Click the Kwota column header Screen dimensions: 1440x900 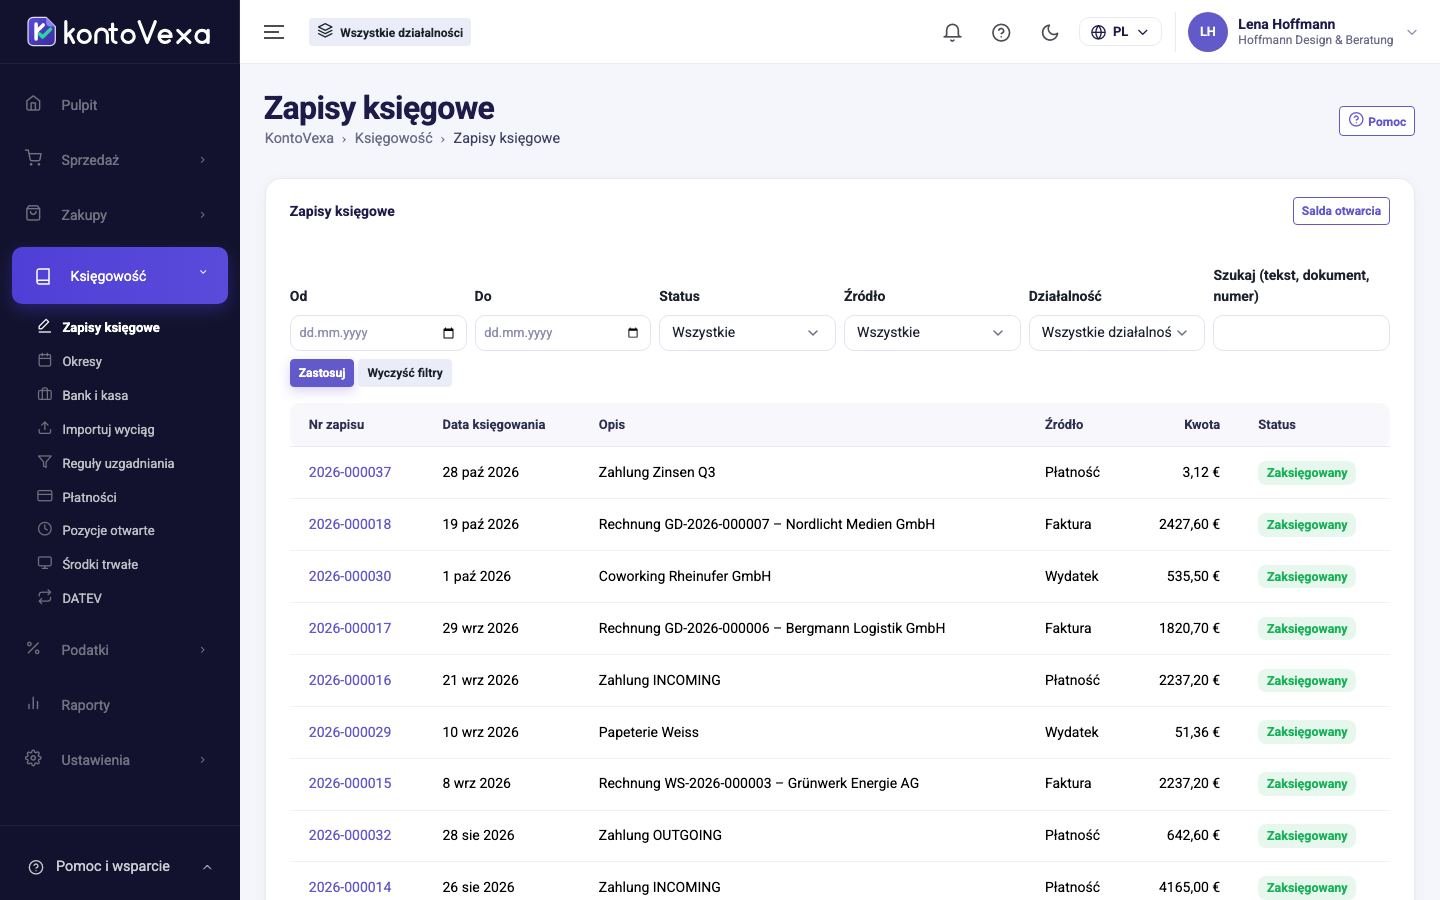coord(1202,425)
